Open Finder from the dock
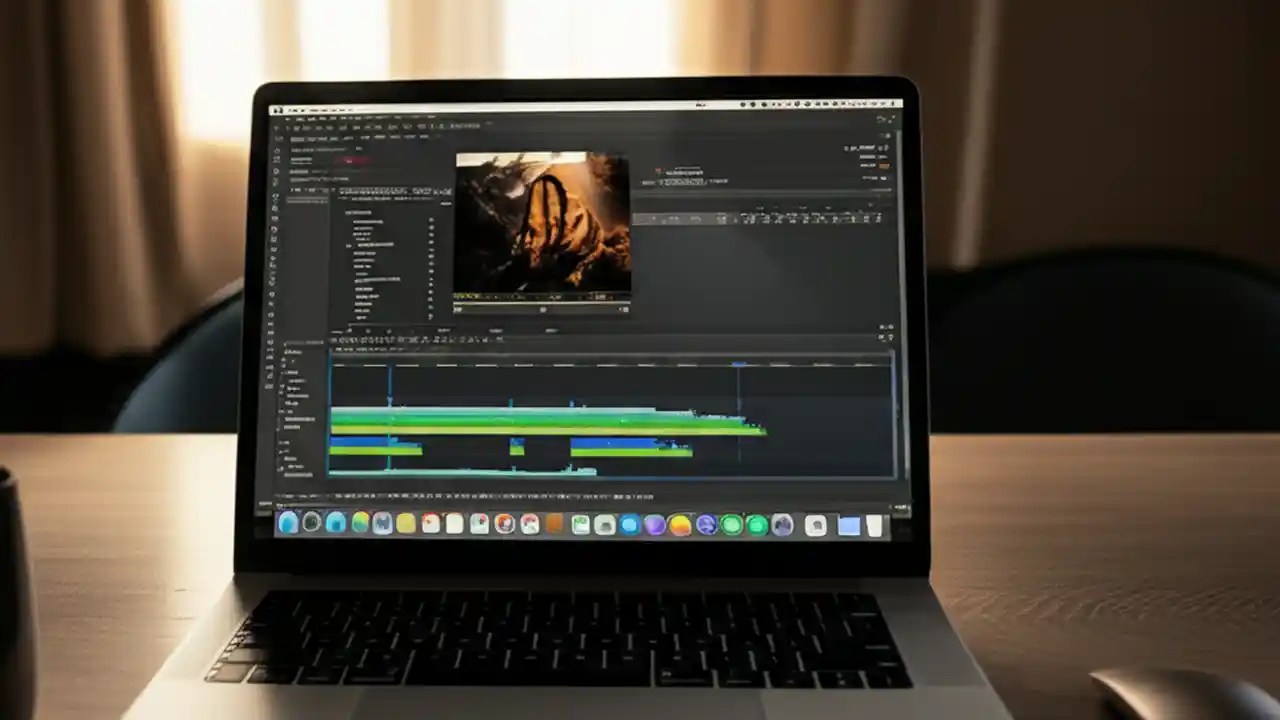The height and width of the screenshot is (720, 1280). (x=294, y=525)
